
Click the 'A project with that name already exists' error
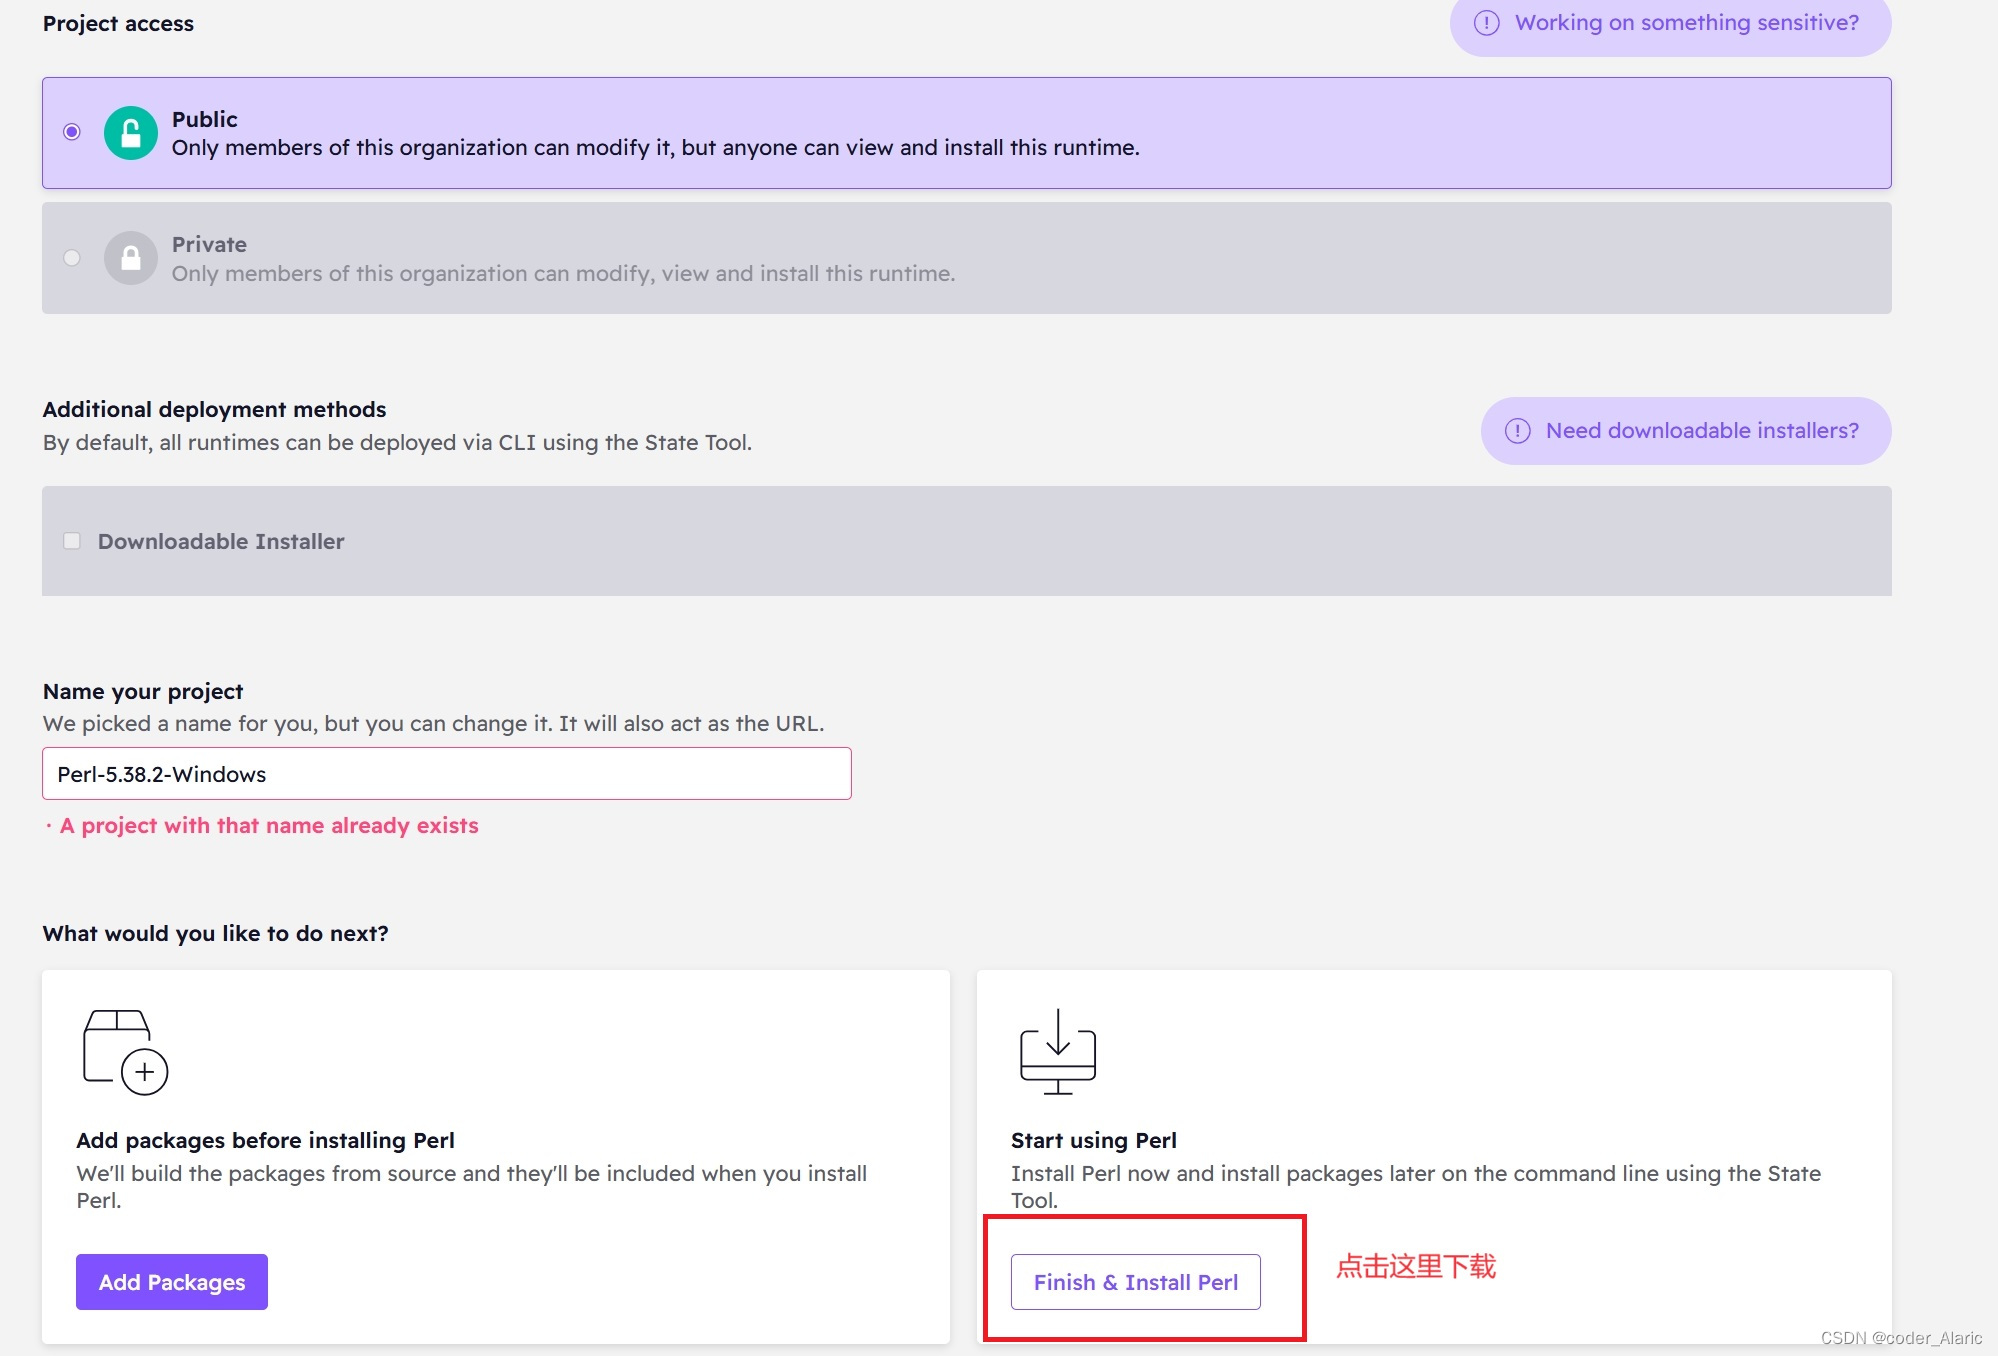tap(269, 826)
